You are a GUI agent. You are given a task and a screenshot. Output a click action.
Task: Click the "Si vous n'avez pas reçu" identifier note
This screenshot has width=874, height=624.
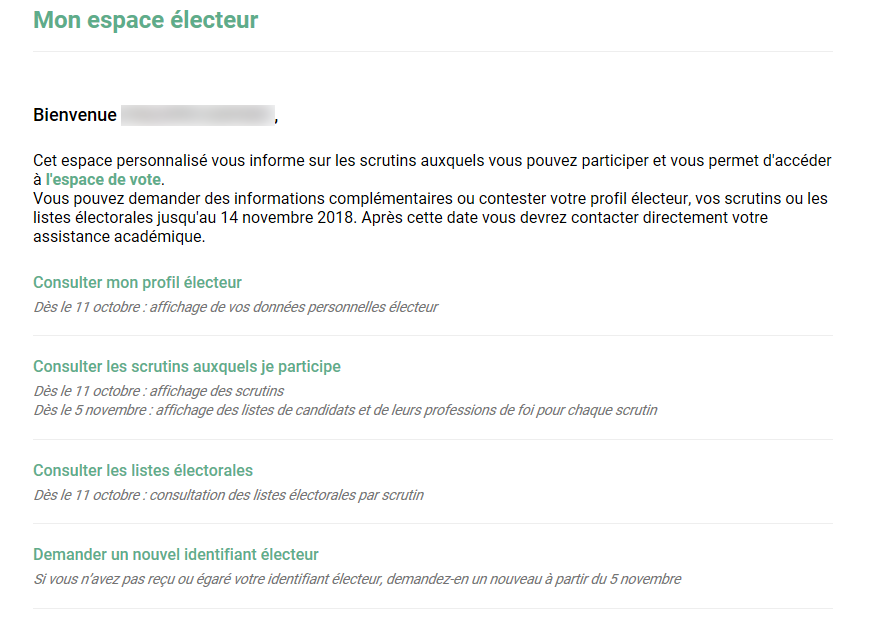click(x=357, y=579)
